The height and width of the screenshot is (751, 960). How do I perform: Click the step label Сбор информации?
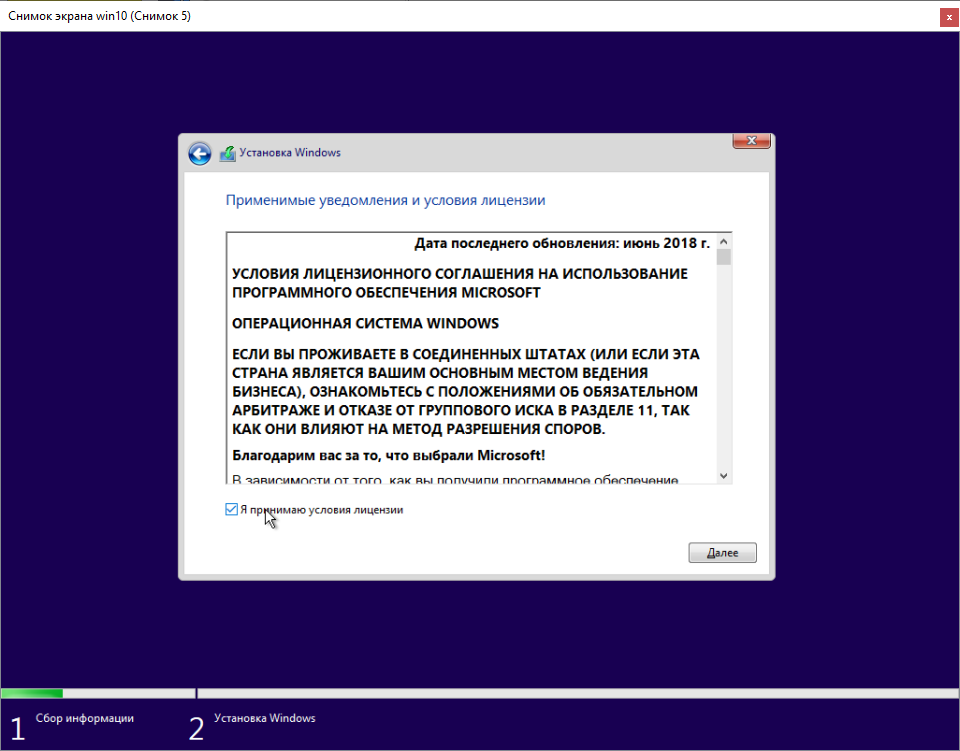click(84, 718)
